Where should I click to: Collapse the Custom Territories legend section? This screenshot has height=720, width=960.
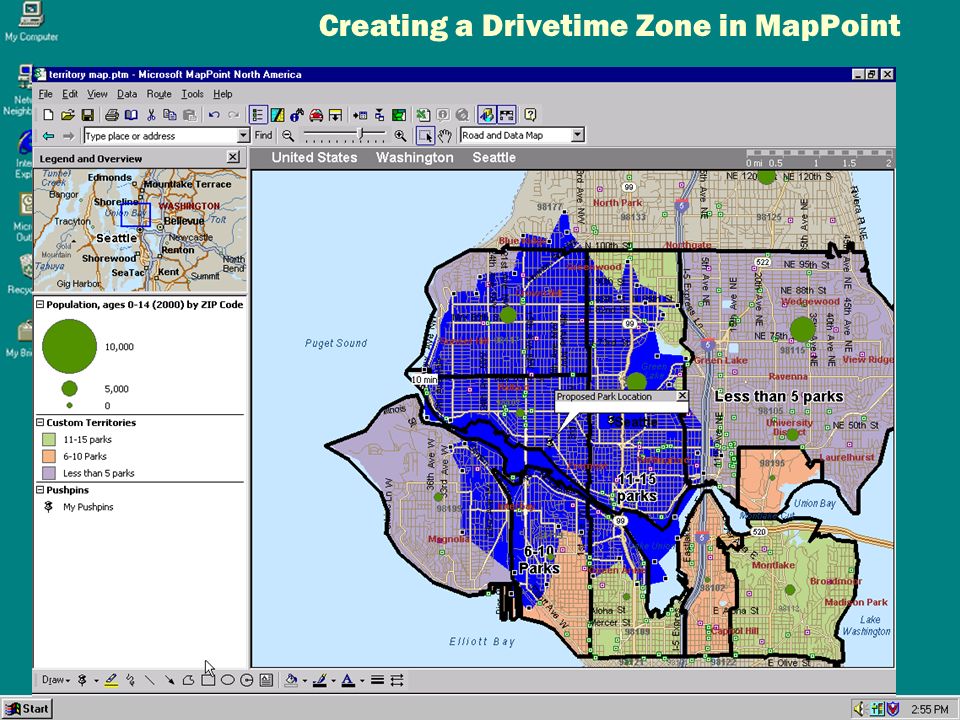[x=40, y=422]
